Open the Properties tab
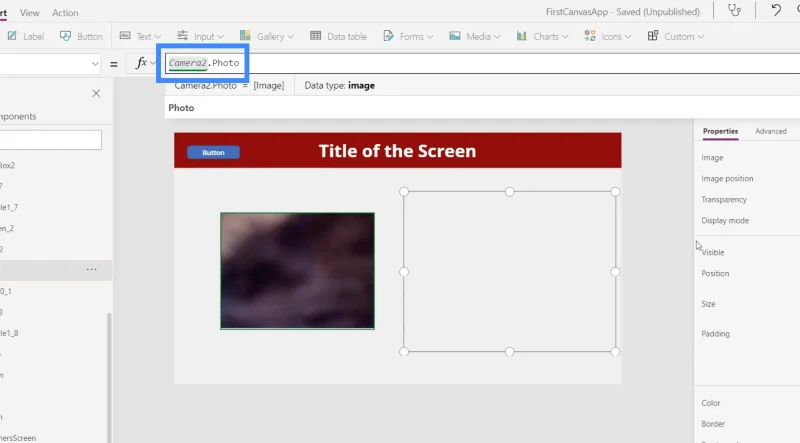The image size is (800, 443). (x=720, y=131)
